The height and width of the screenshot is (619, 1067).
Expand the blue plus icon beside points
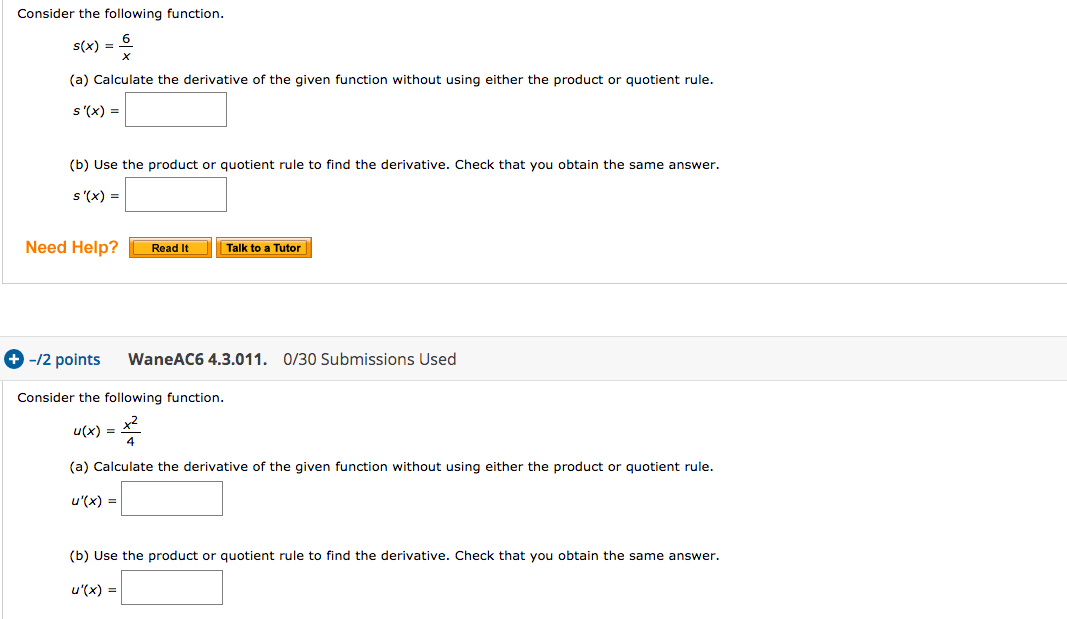[14, 359]
